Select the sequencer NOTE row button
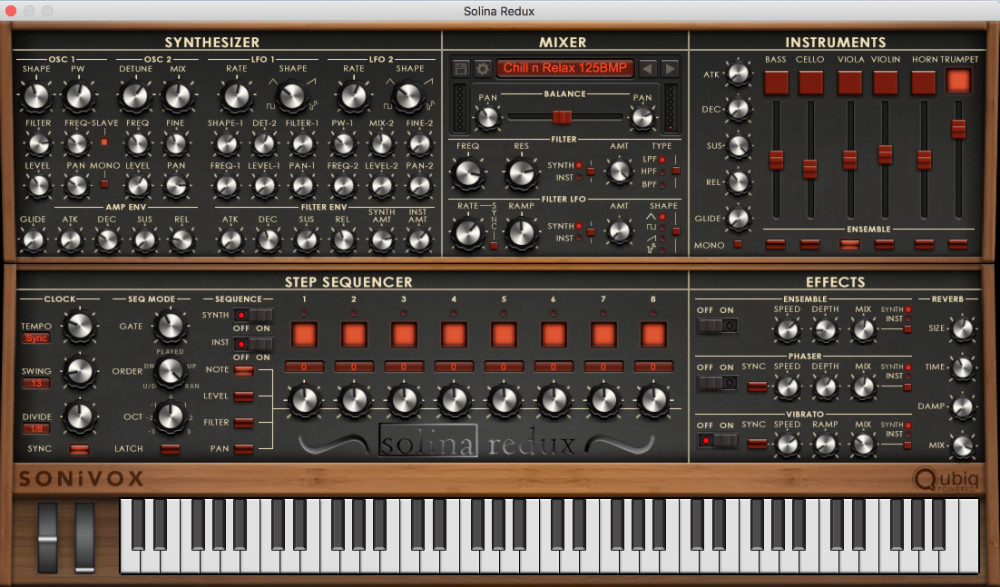This screenshot has height=587, width=1000. pyautogui.click(x=244, y=371)
